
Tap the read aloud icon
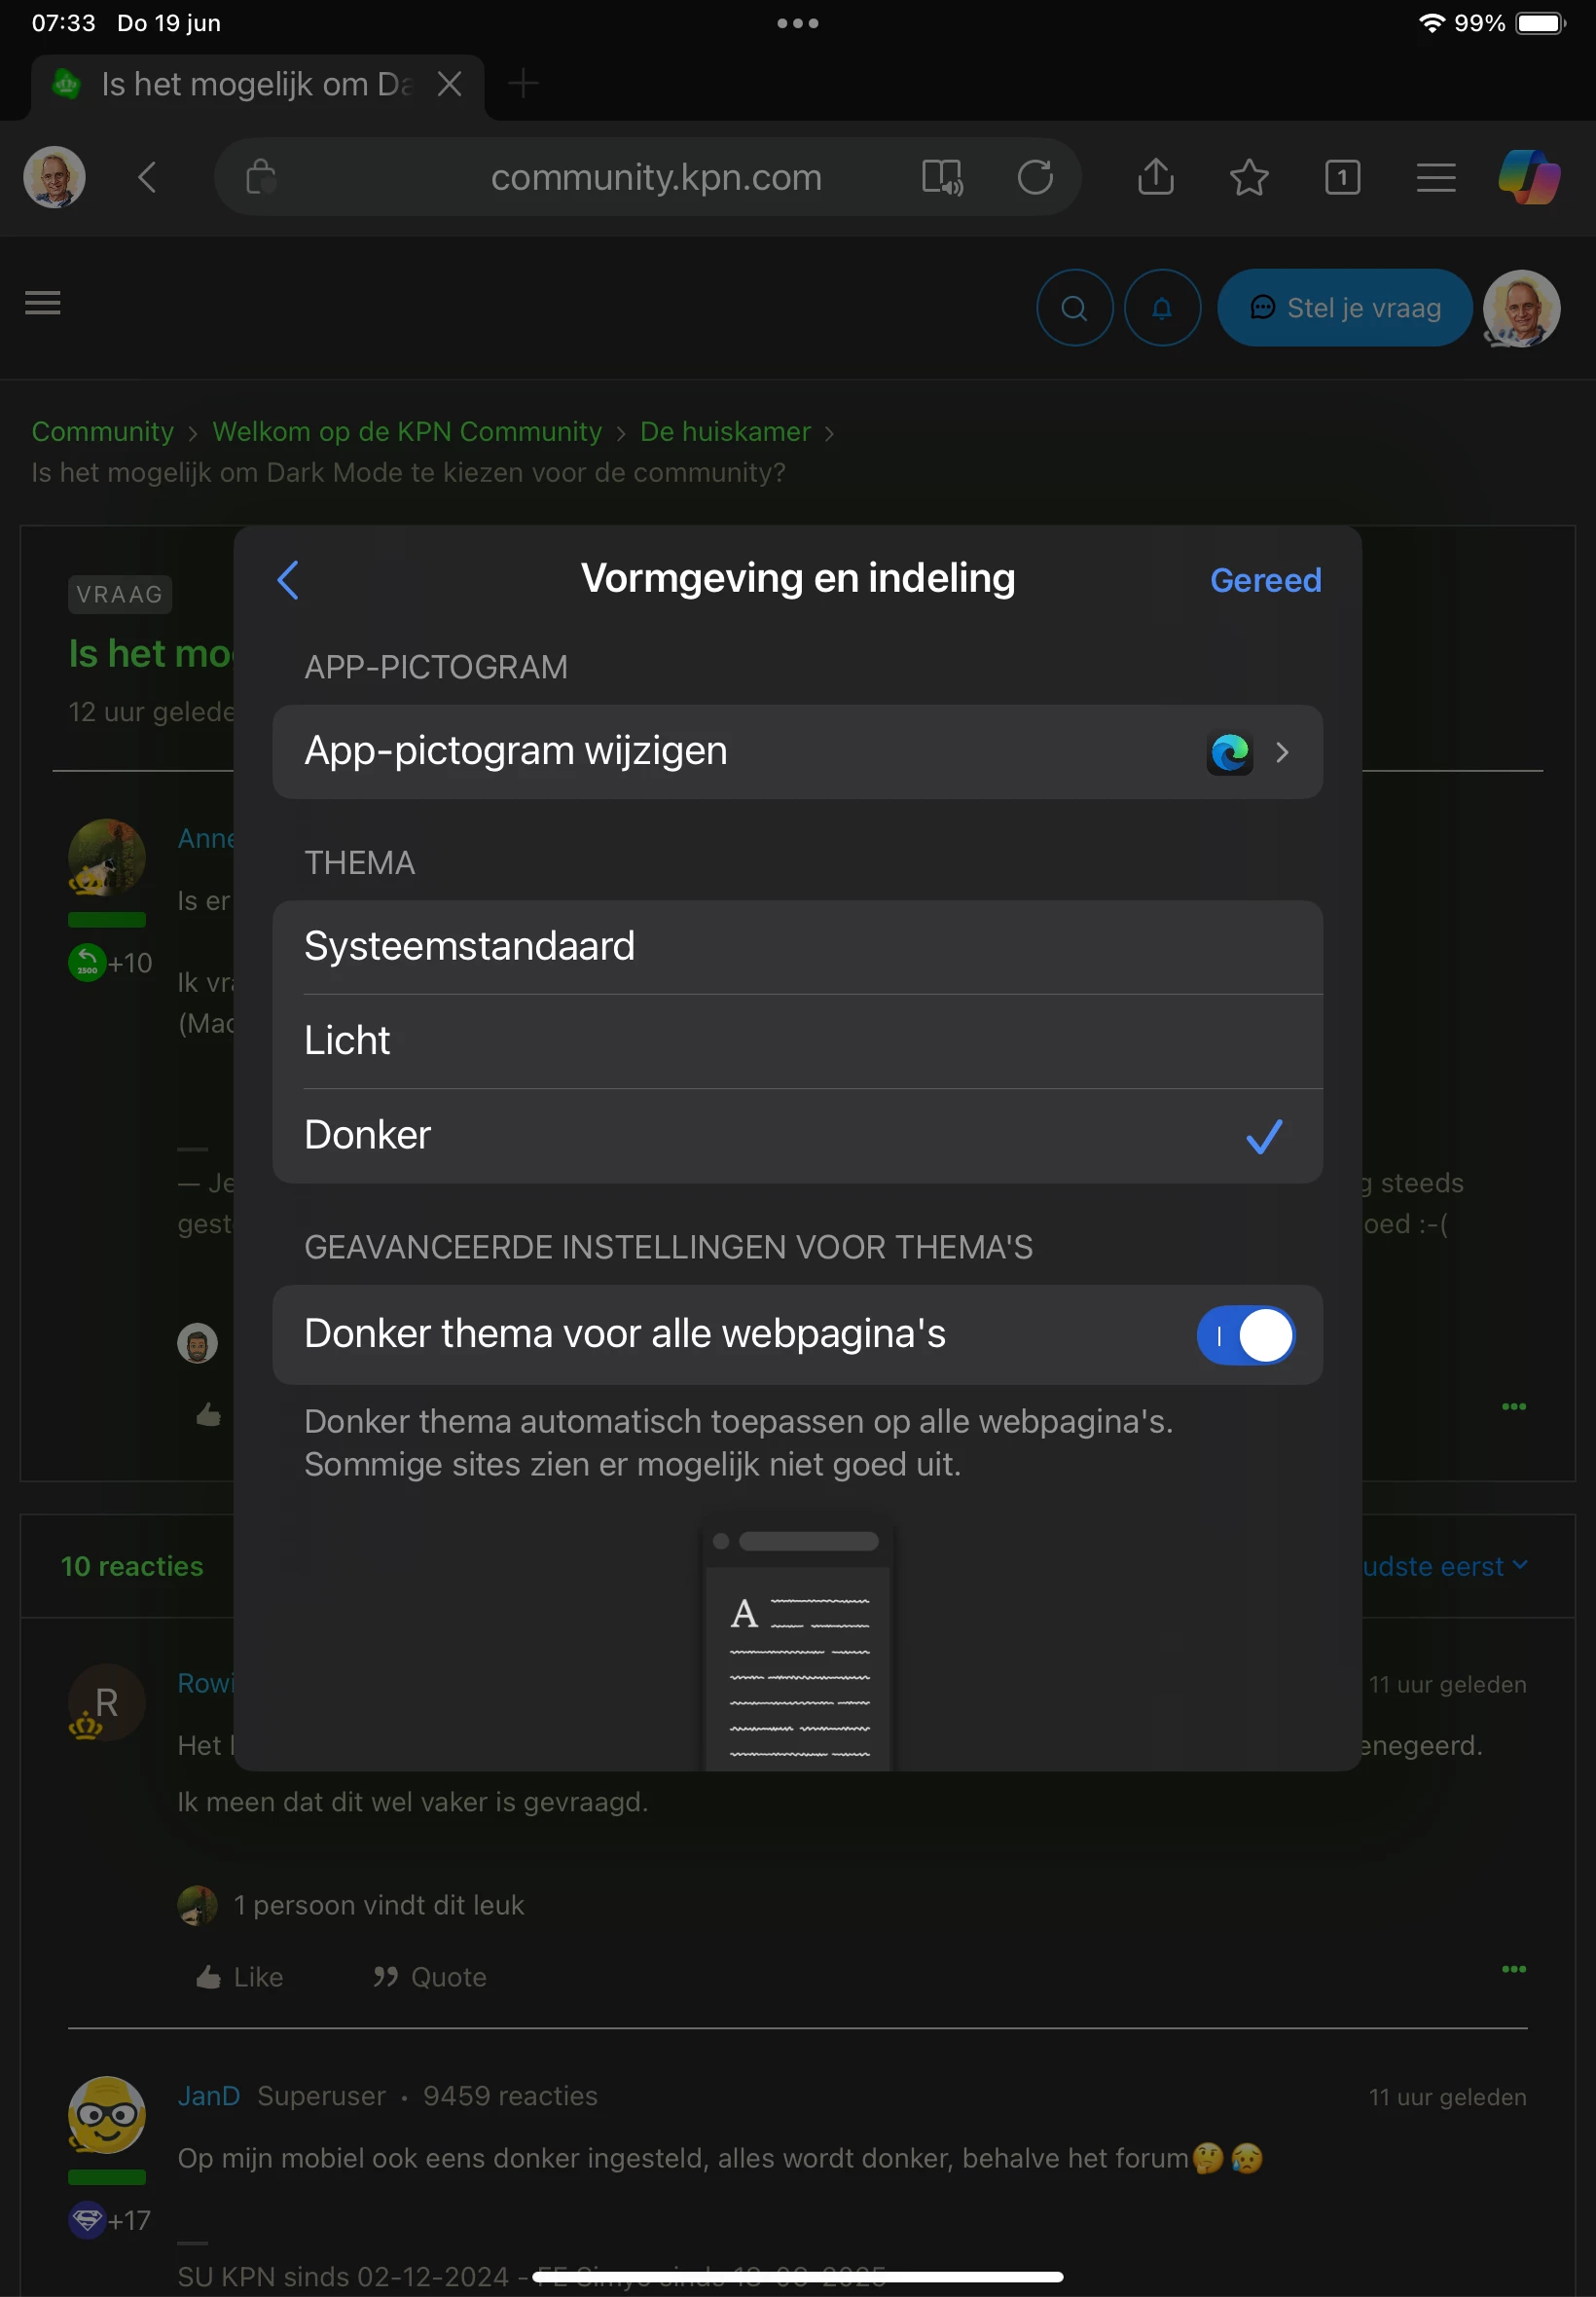[x=941, y=178]
